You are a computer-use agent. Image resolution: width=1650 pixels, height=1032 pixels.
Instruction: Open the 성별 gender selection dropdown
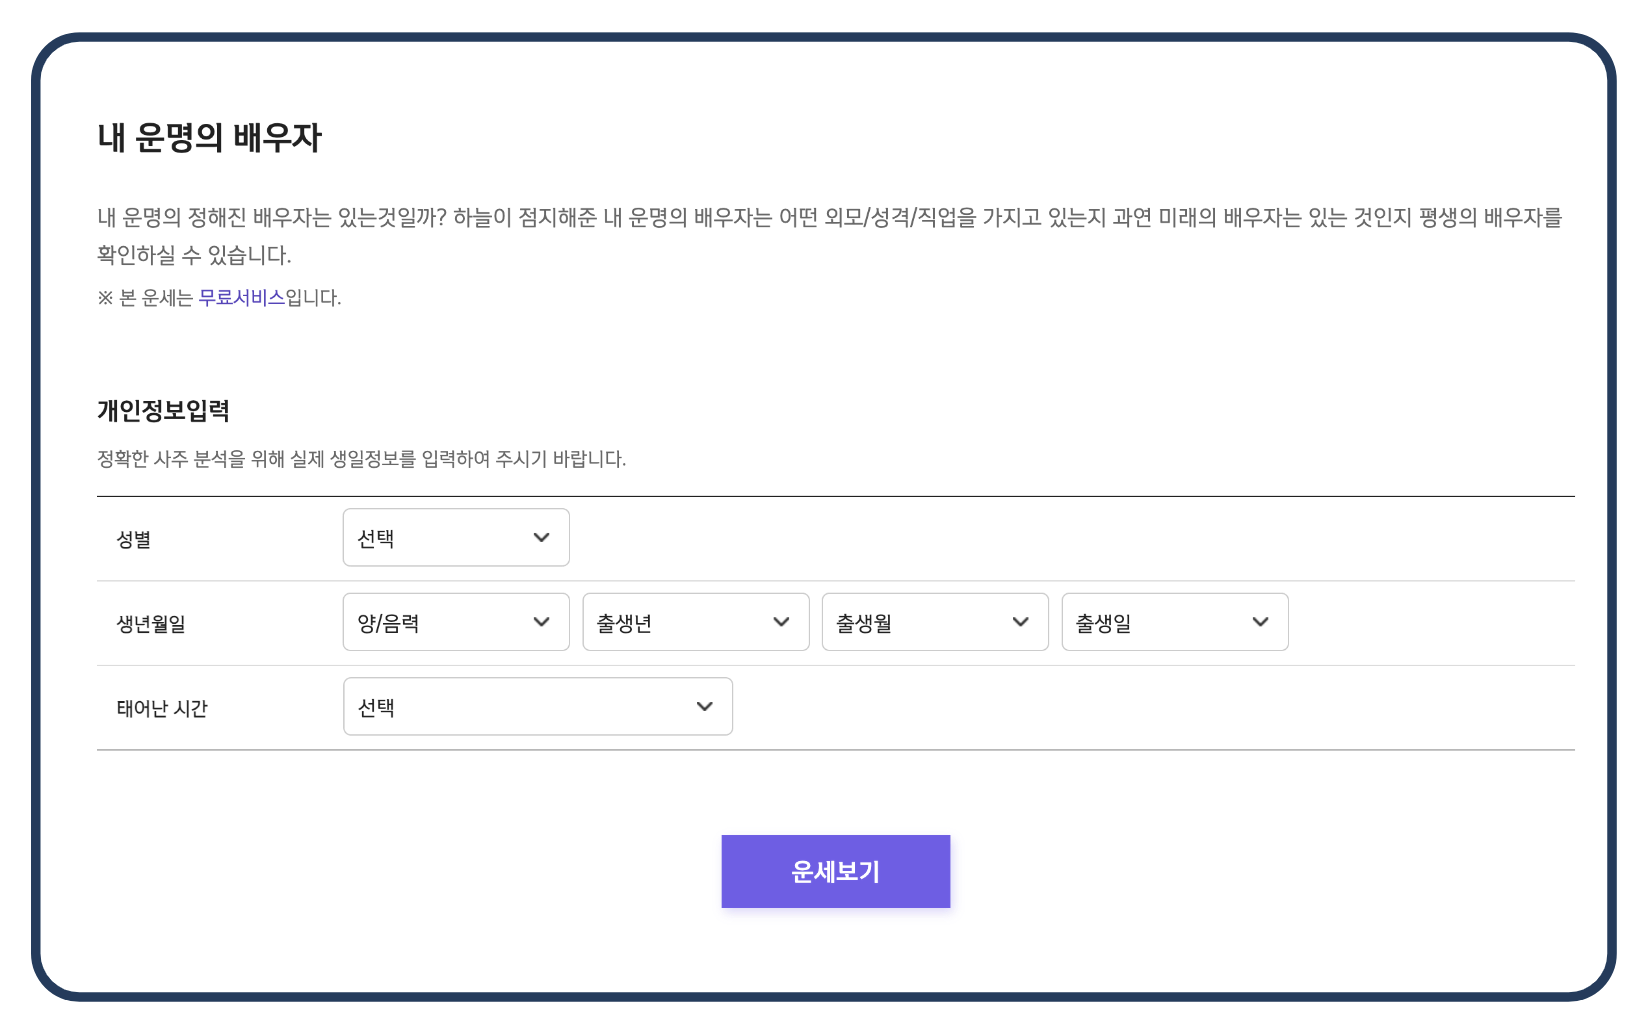point(455,537)
